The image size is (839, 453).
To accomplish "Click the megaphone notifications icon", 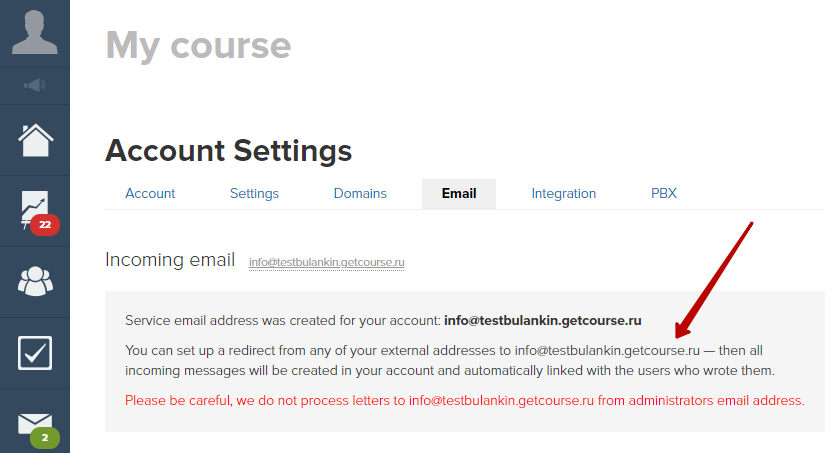I will [x=35, y=85].
